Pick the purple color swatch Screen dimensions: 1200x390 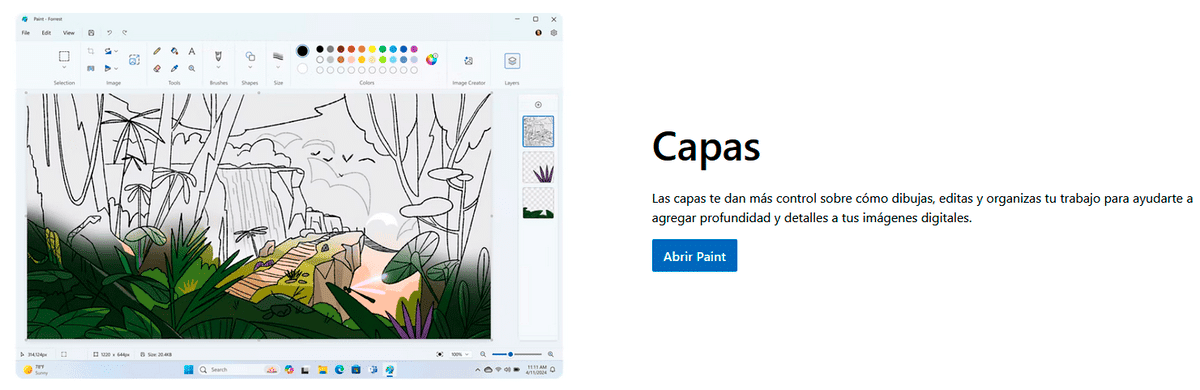click(x=414, y=49)
